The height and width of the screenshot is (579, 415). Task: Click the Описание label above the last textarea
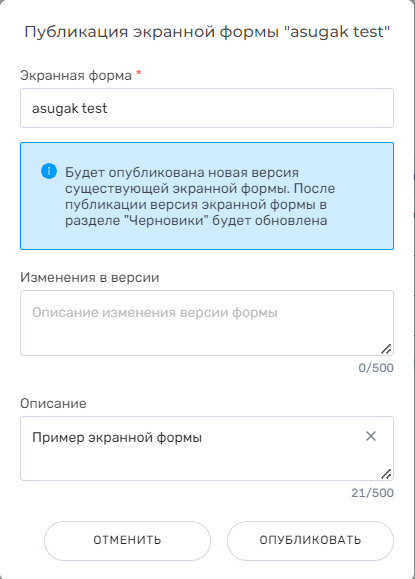[53, 403]
